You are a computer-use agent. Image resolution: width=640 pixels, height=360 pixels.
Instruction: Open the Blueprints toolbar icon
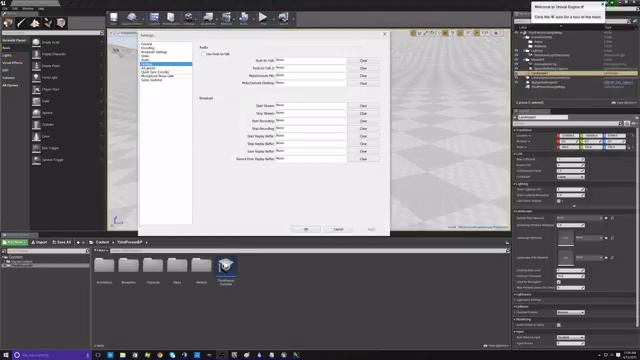click(x=208, y=18)
